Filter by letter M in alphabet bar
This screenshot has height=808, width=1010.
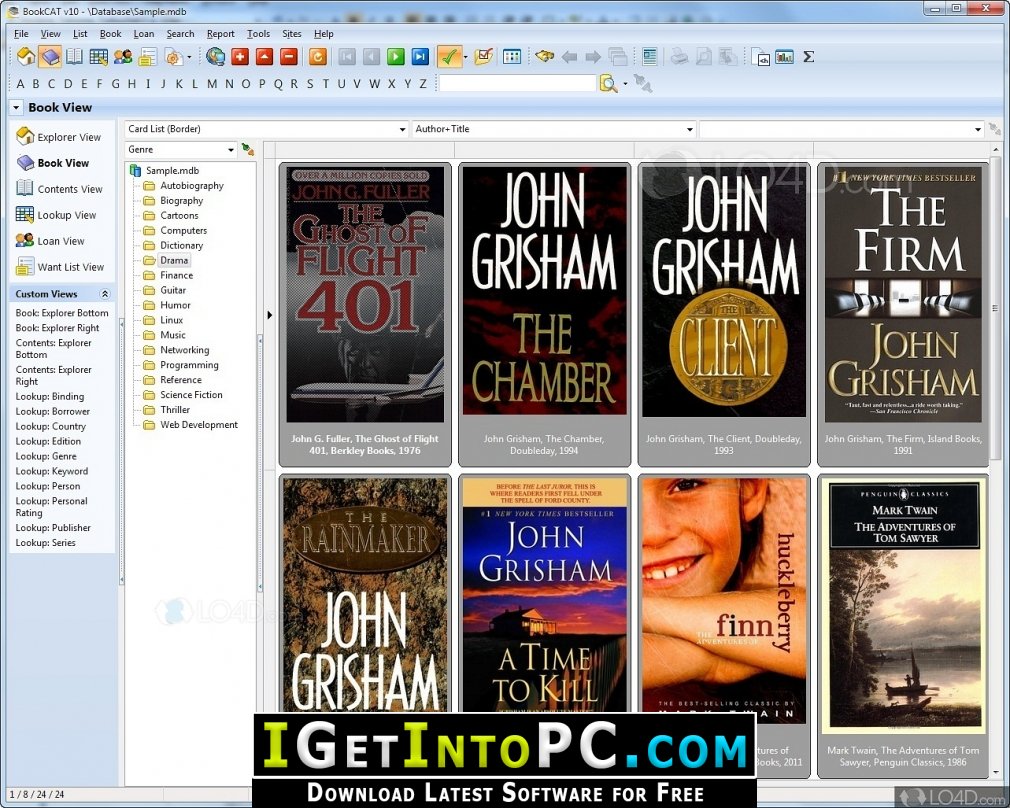(x=212, y=84)
